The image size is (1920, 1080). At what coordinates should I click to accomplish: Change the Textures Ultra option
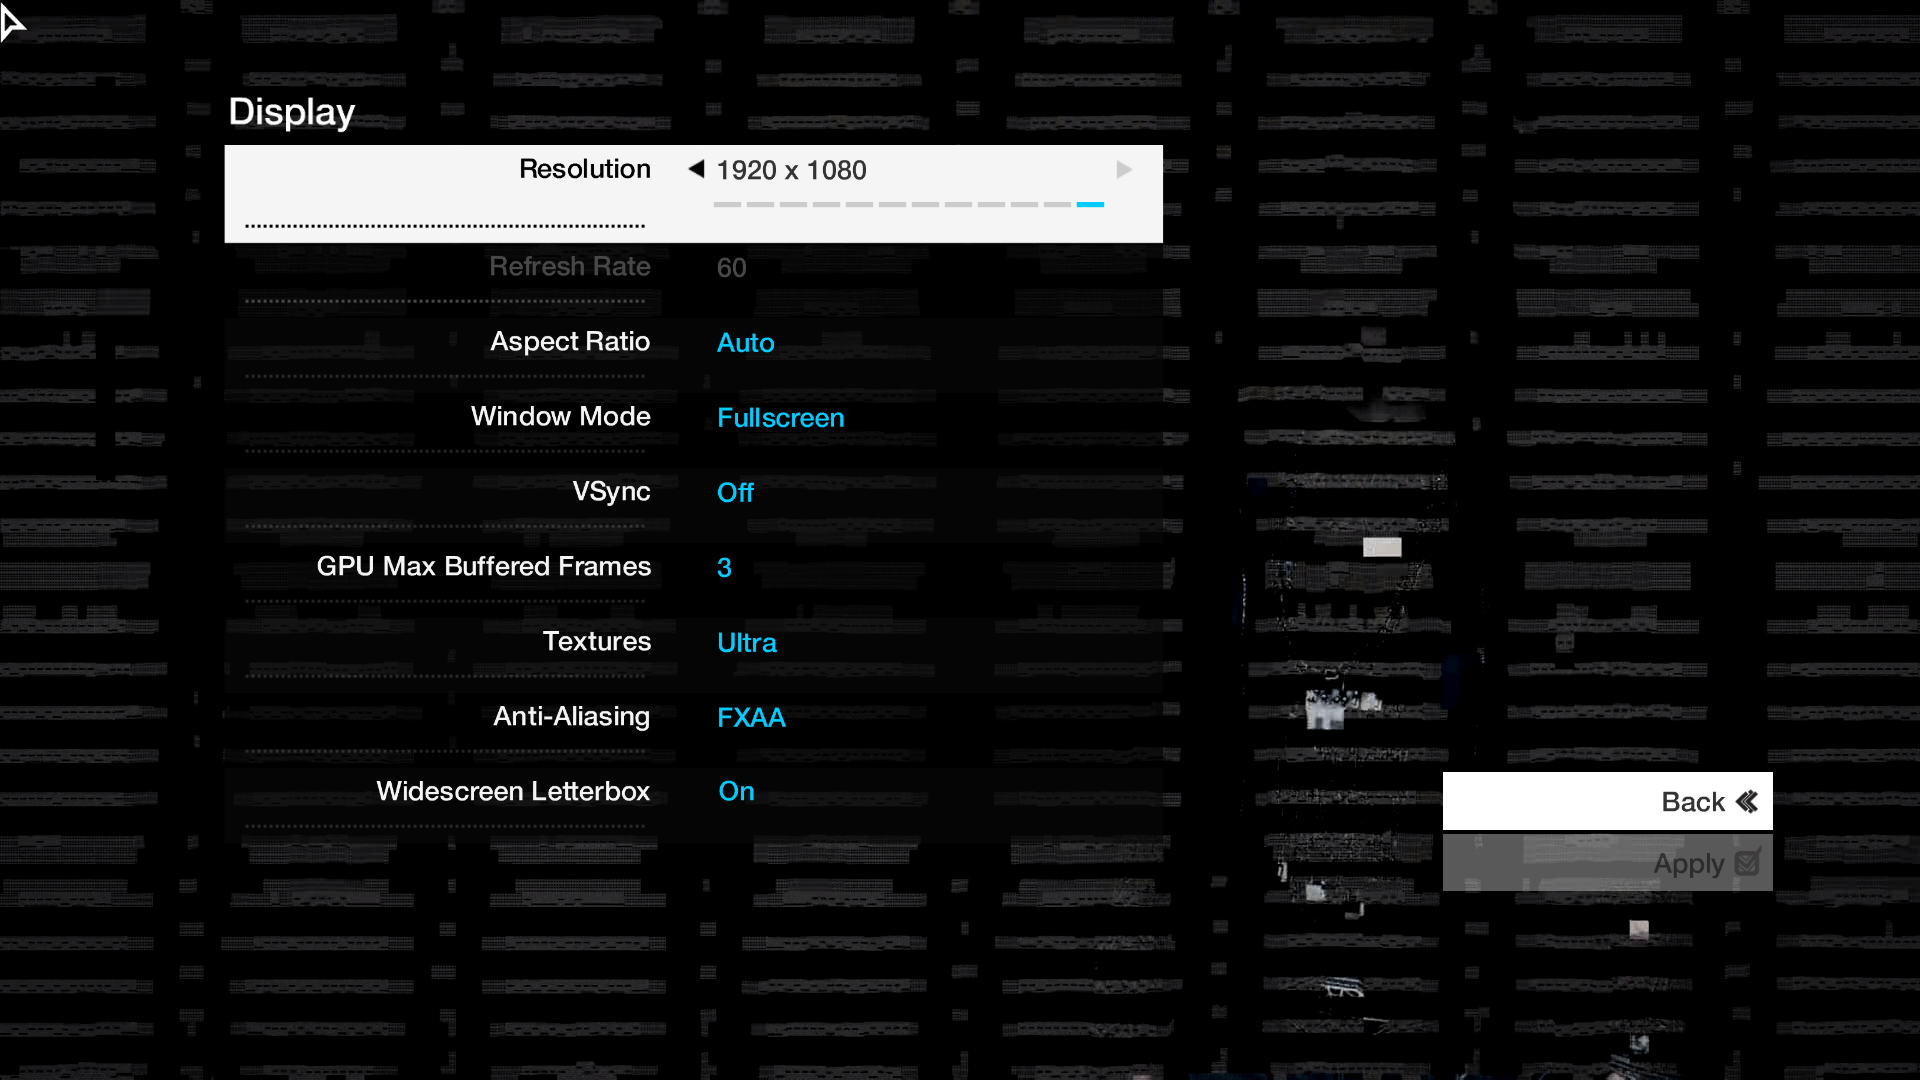pyautogui.click(x=746, y=643)
